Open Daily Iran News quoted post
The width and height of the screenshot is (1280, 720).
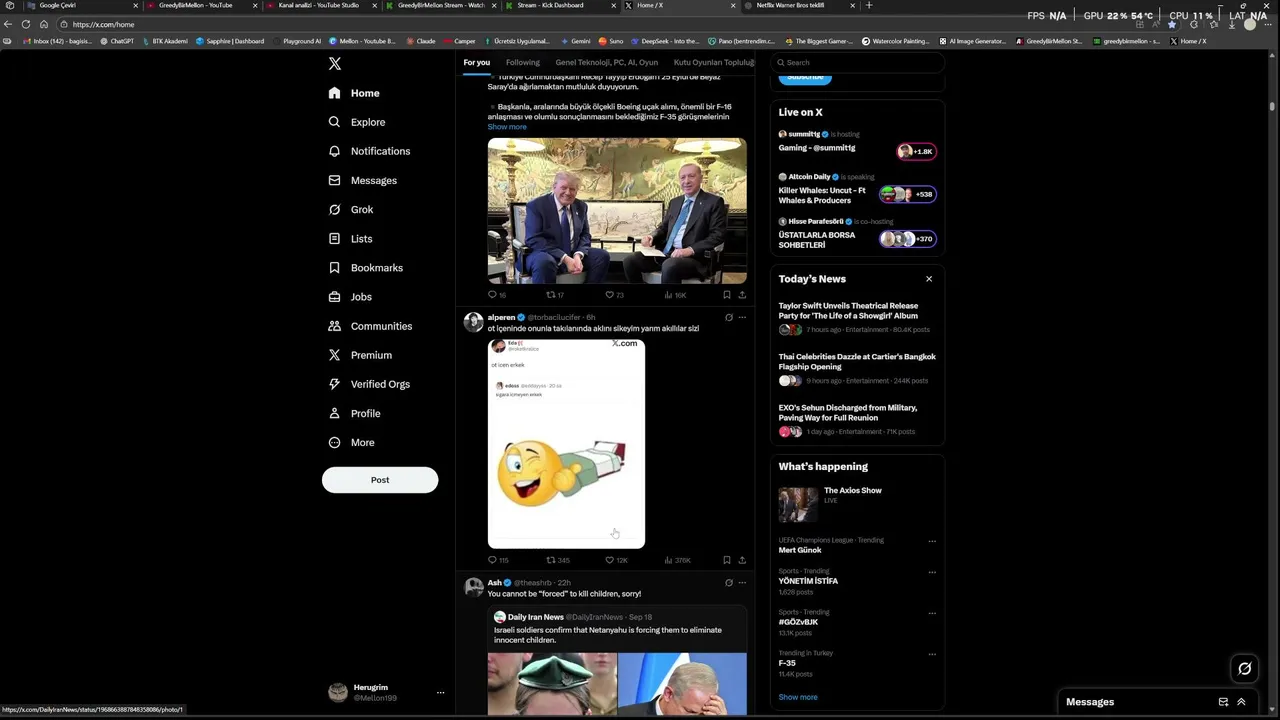(617, 660)
